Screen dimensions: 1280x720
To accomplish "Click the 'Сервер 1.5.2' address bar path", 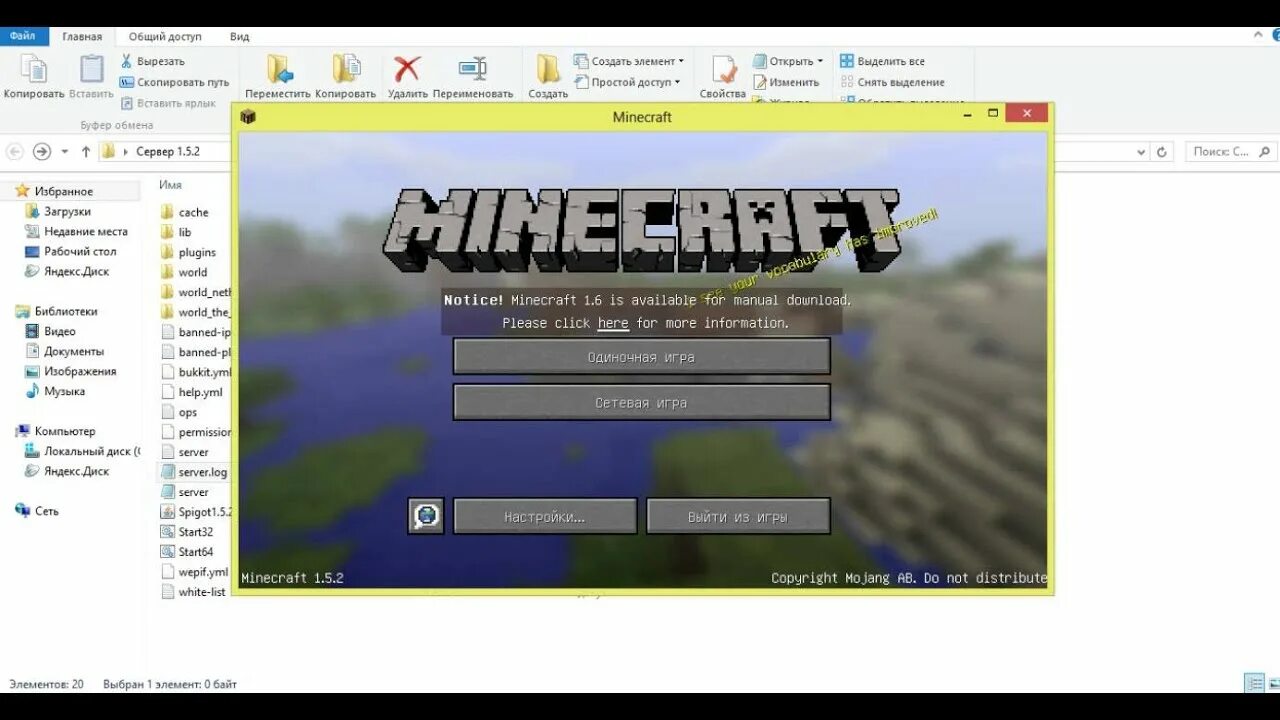I will click(168, 152).
